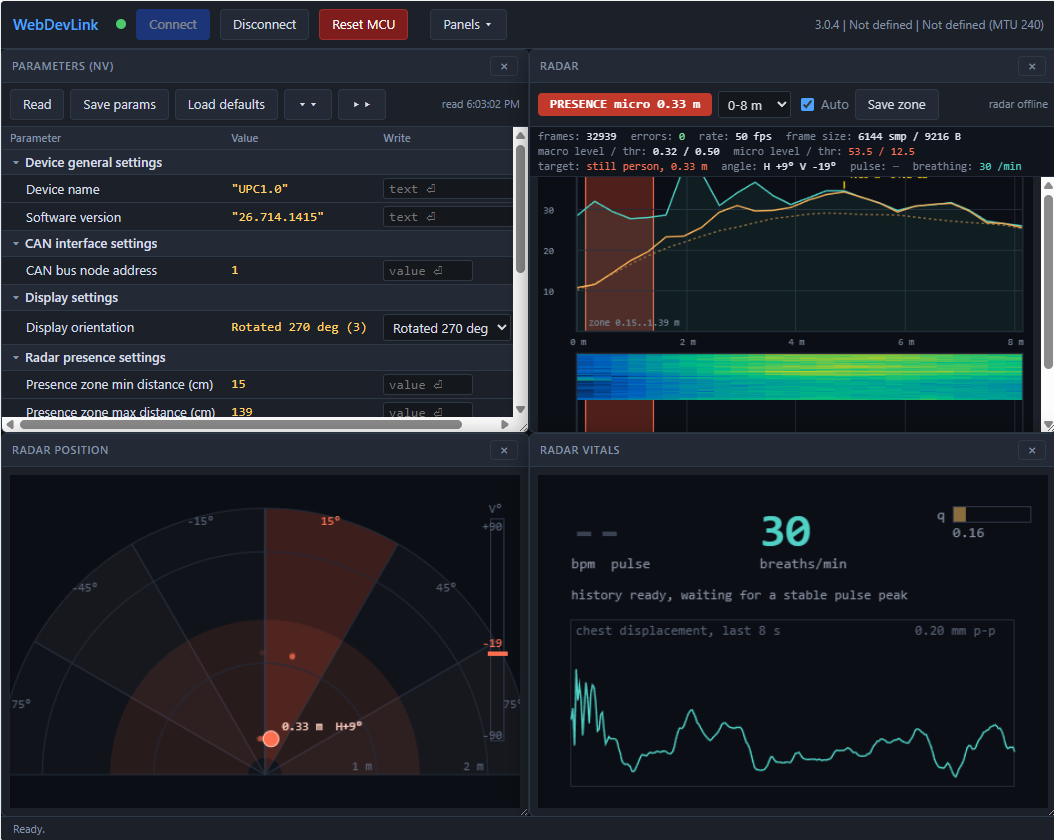The width and height of the screenshot is (1054, 840).
Task: Collapse Radar presence settings group
Action: (x=15, y=358)
